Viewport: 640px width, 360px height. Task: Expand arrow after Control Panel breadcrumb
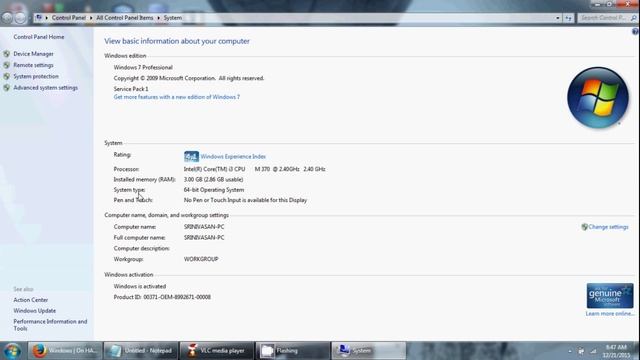pos(91,18)
